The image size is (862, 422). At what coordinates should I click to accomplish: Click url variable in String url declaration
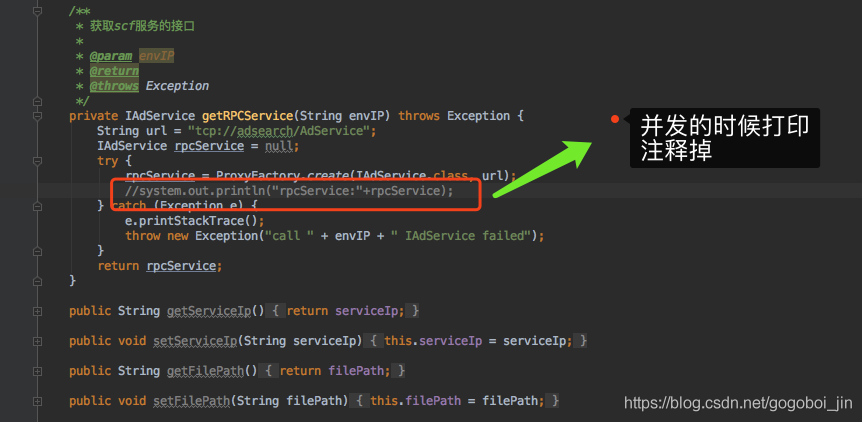coord(157,131)
